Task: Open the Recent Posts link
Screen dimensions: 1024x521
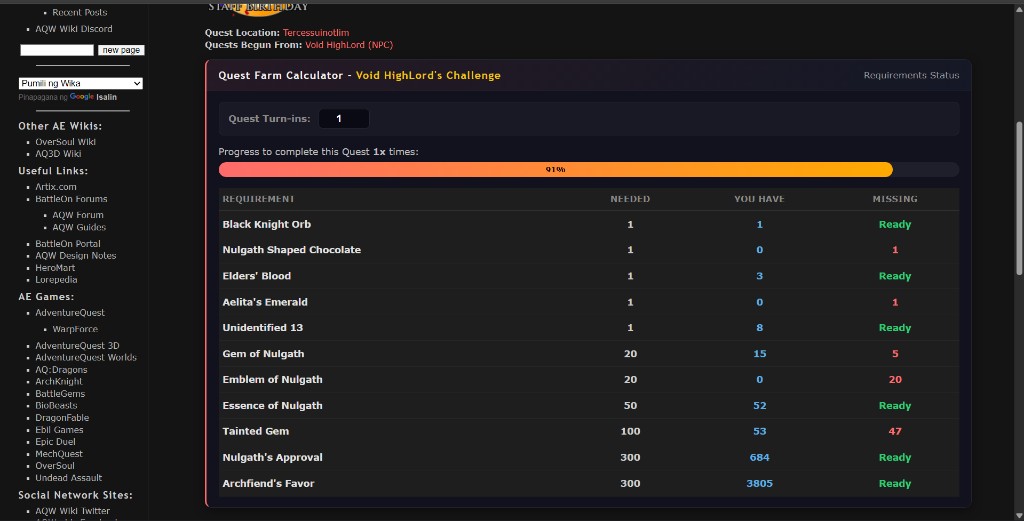Action: pyautogui.click(x=80, y=12)
